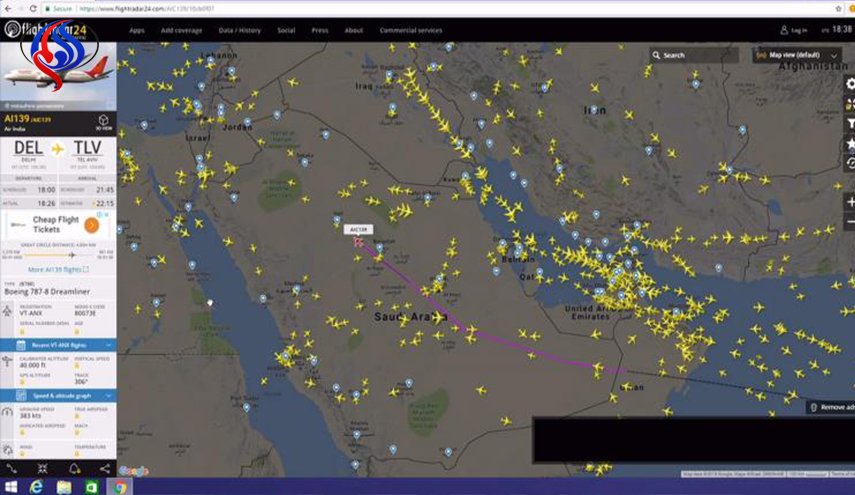Click the TLV destination airport code
The width and height of the screenshot is (855, 495).
tap(87, 148)
